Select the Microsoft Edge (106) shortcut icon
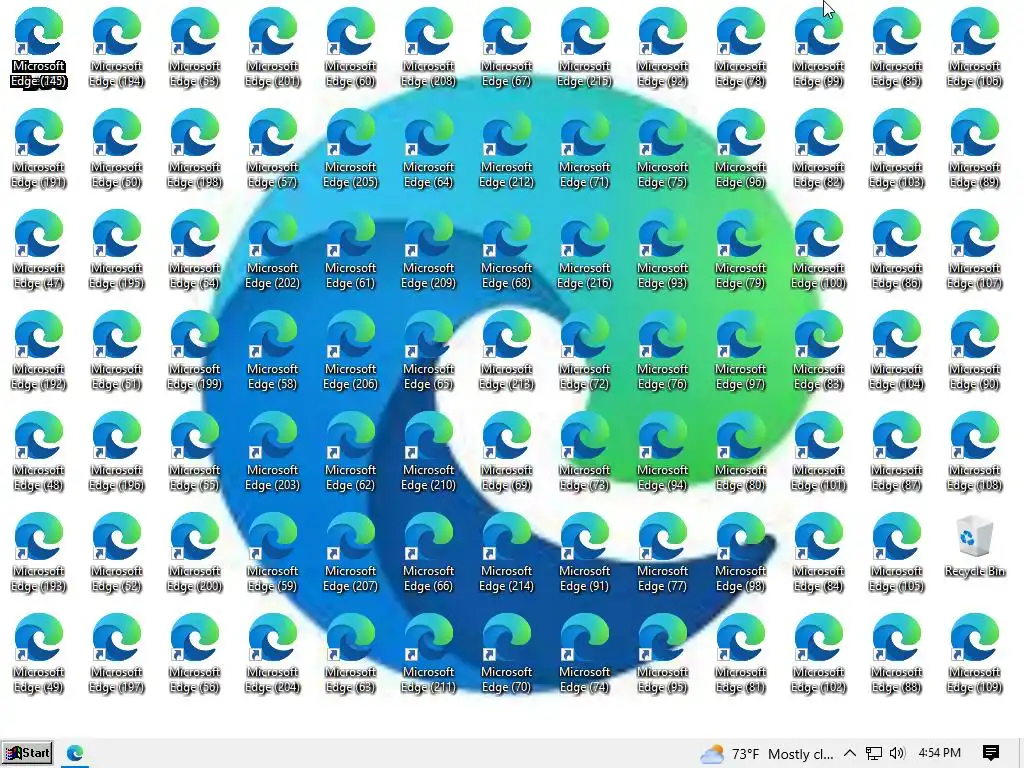This screenshot has width=1024, height=768. click(x=974, y=47)
